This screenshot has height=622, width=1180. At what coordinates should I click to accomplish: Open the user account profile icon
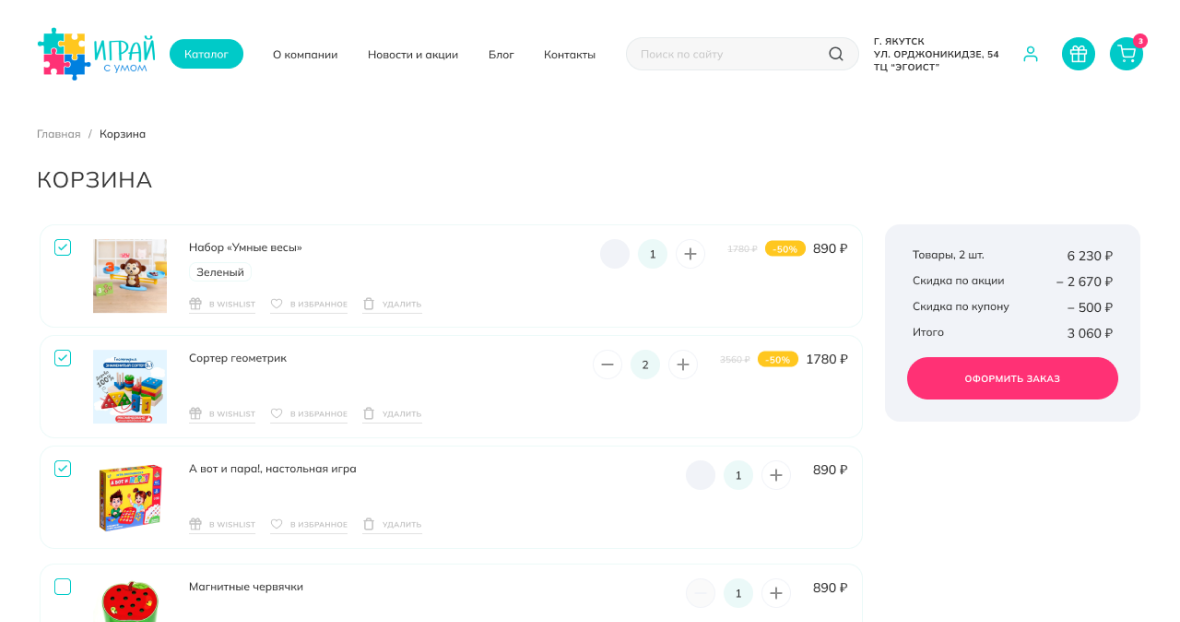[1030, 54]
